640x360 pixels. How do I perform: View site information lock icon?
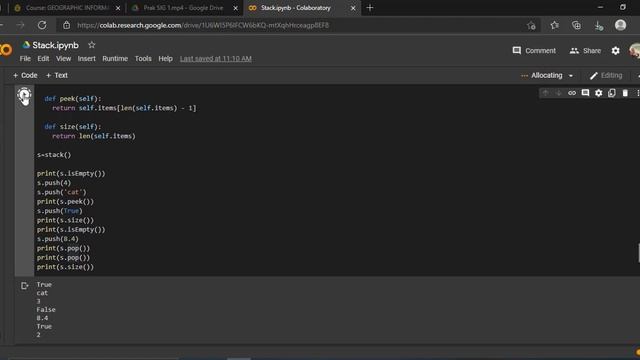tap(67, 25)
